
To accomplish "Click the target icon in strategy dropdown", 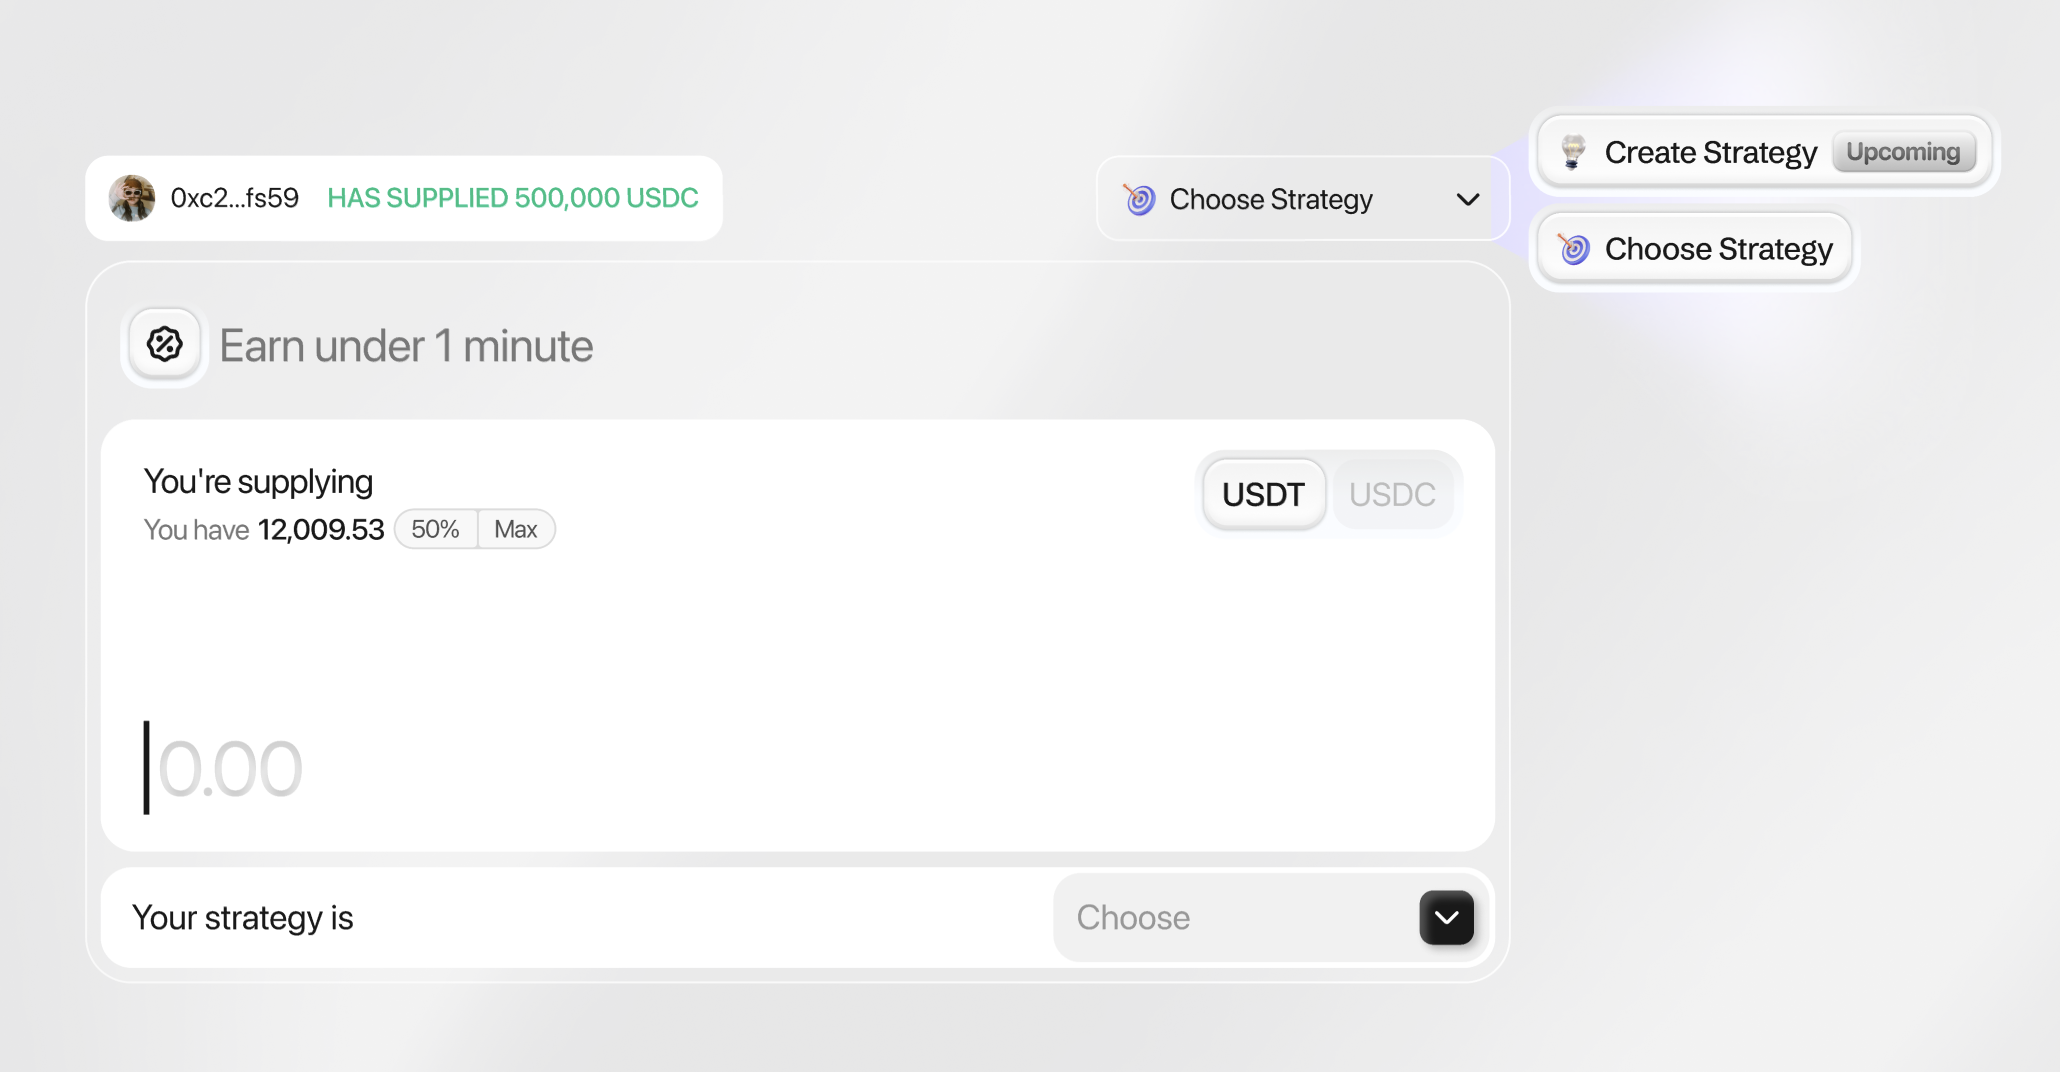I will tap(1139, 199).
